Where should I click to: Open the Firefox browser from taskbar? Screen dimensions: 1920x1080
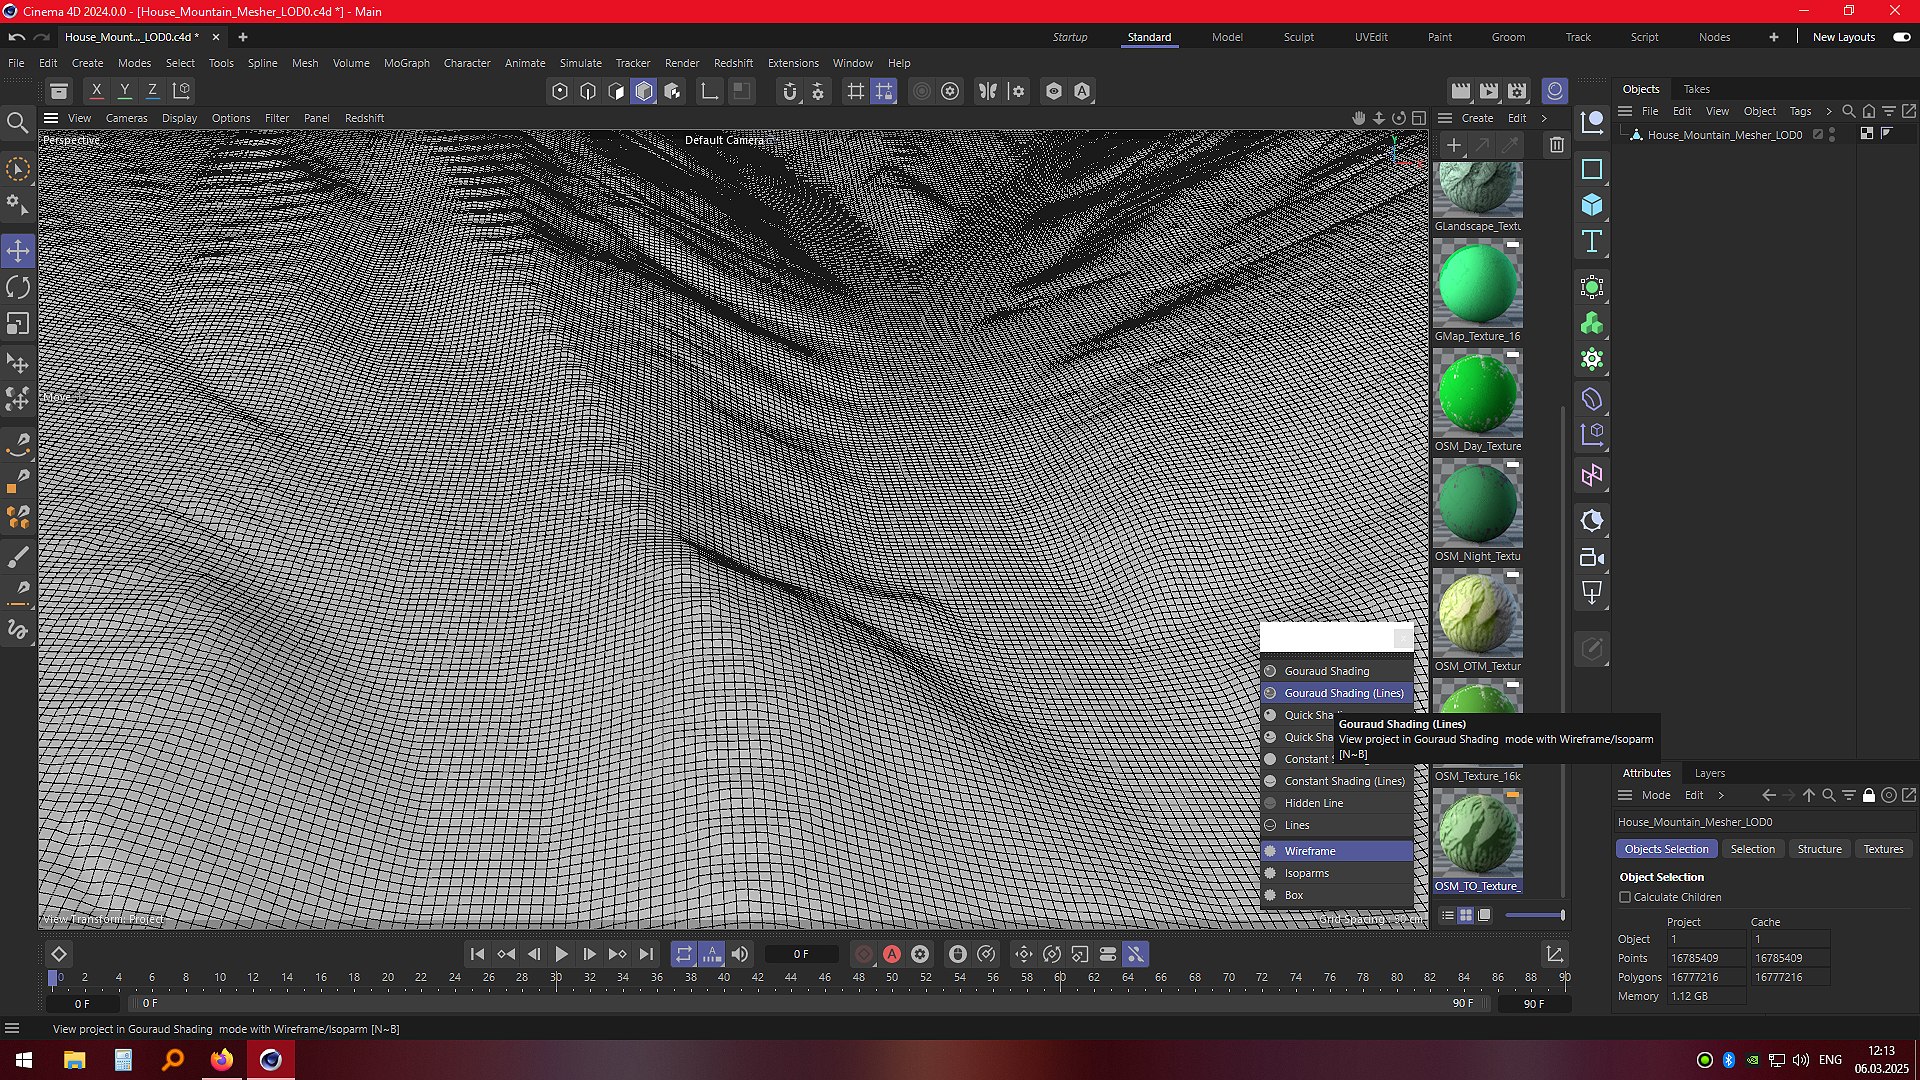pos(221,1060)
